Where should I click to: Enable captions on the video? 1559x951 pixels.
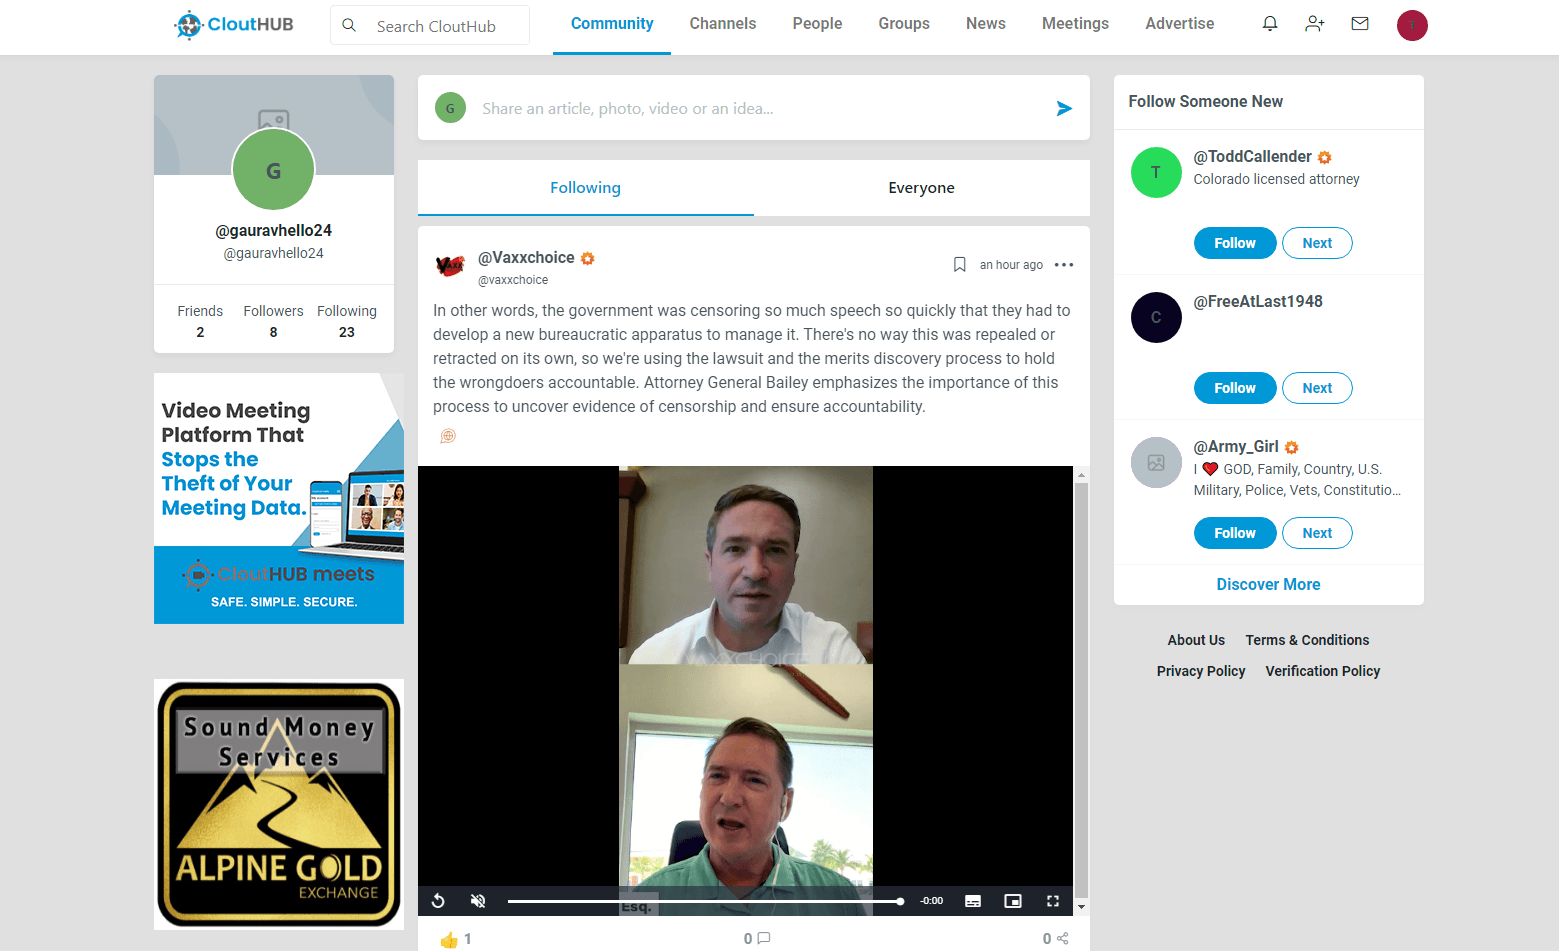pos(972,900)
